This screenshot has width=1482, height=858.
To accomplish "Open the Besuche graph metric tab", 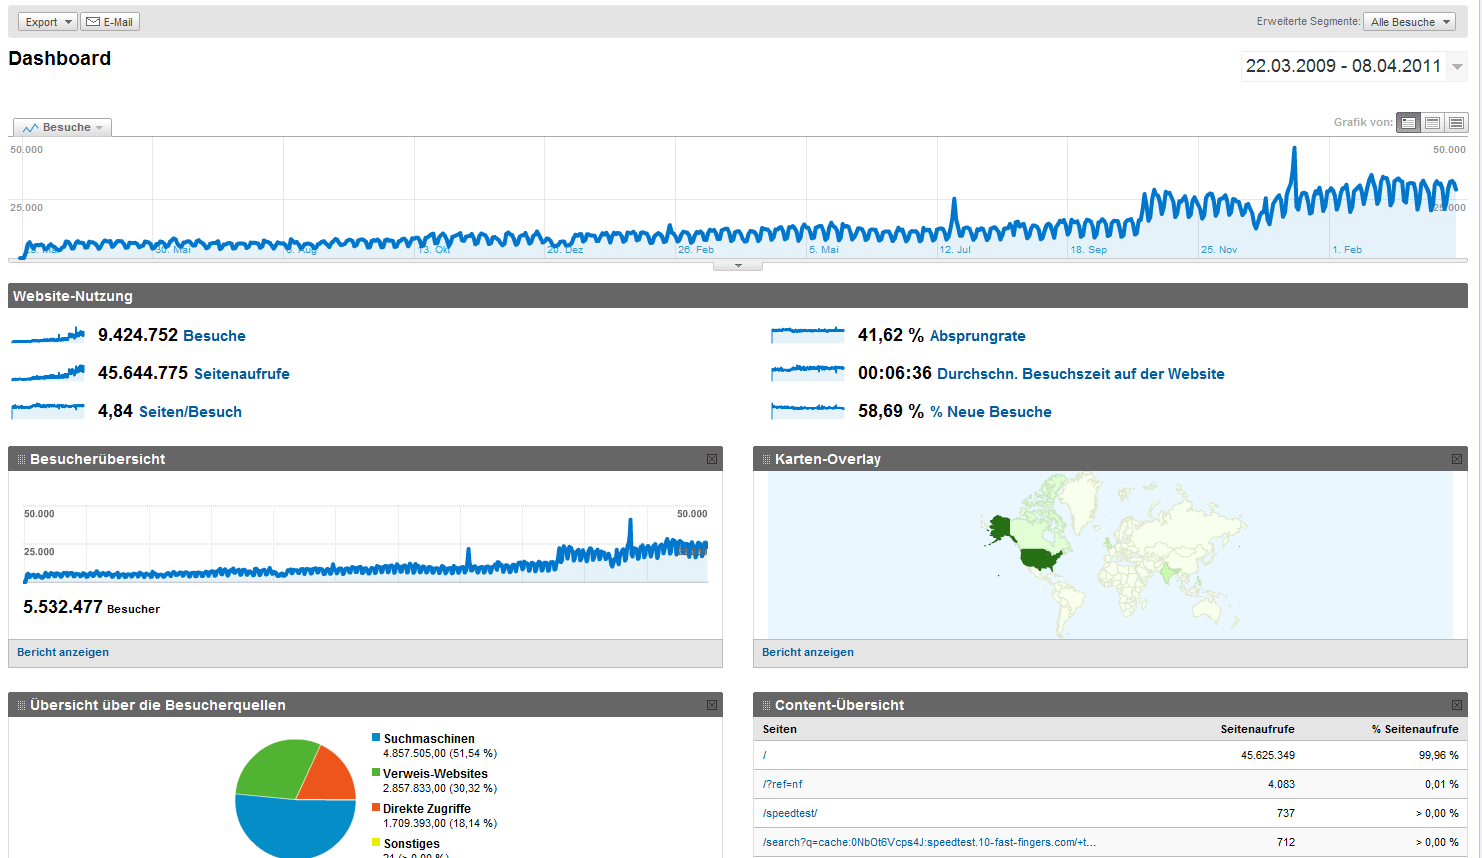I will (x=62, y=127).
